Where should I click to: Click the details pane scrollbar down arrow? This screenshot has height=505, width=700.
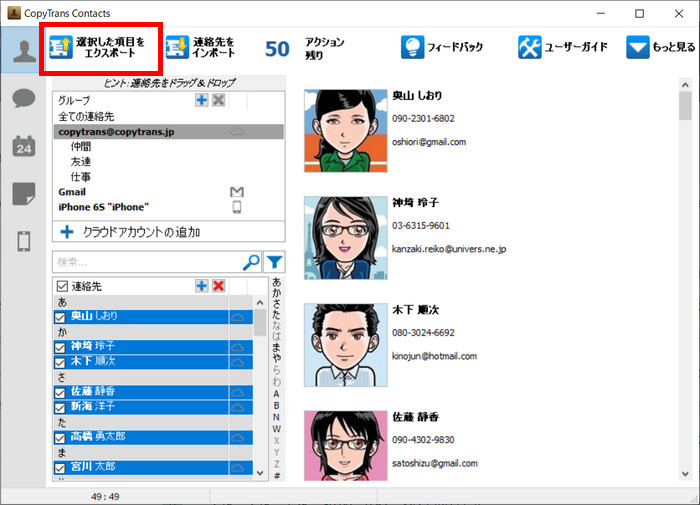tap(685, 474)
